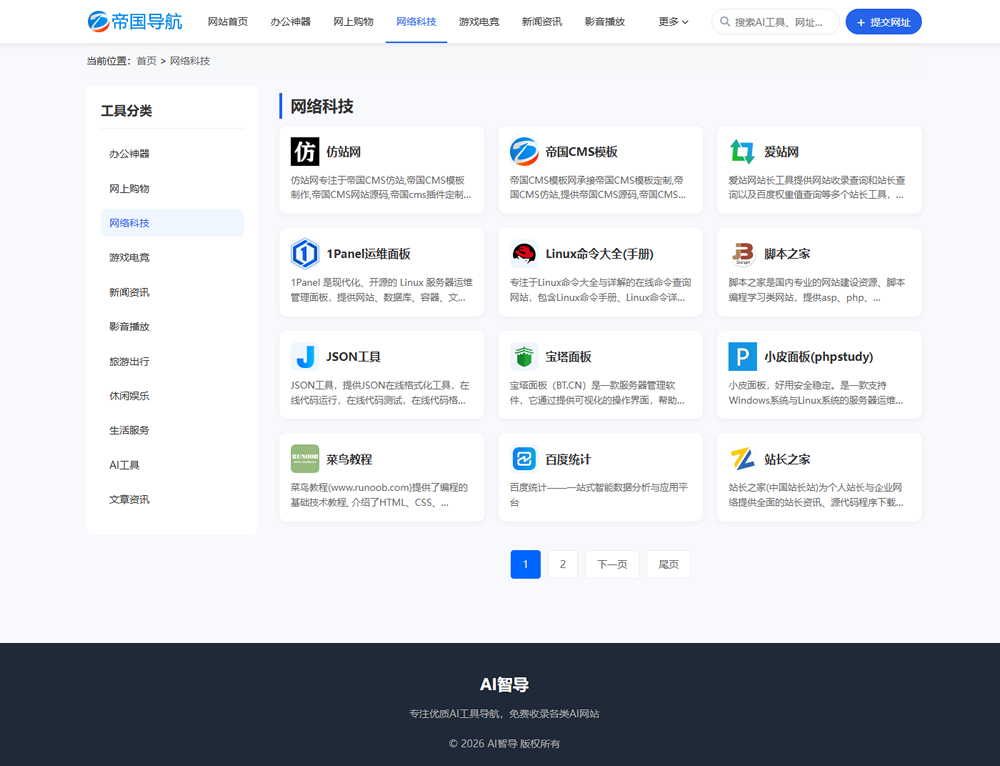The width and height of the screenshot is (1000, 766).
Task: Select 影音播放 in sidebar categories
Action: click(172, 327)
